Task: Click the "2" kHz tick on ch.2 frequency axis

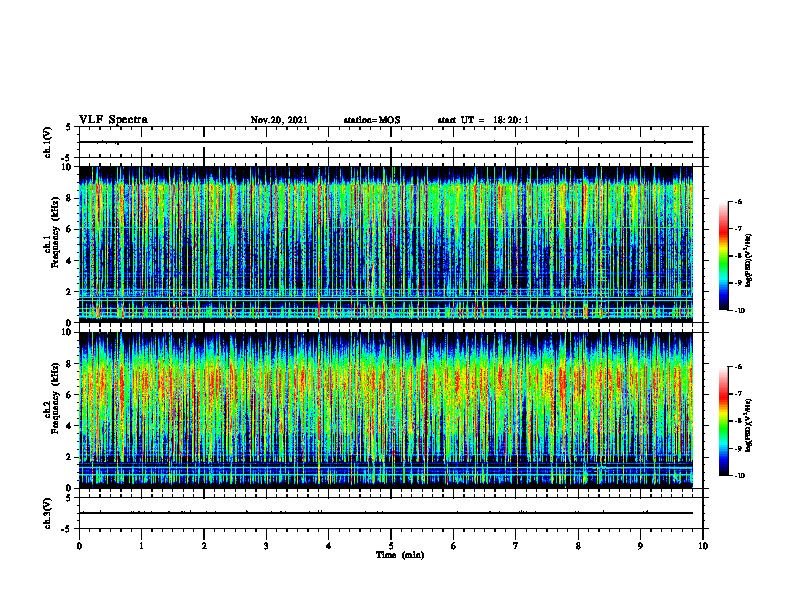Action: click(69, 457)
